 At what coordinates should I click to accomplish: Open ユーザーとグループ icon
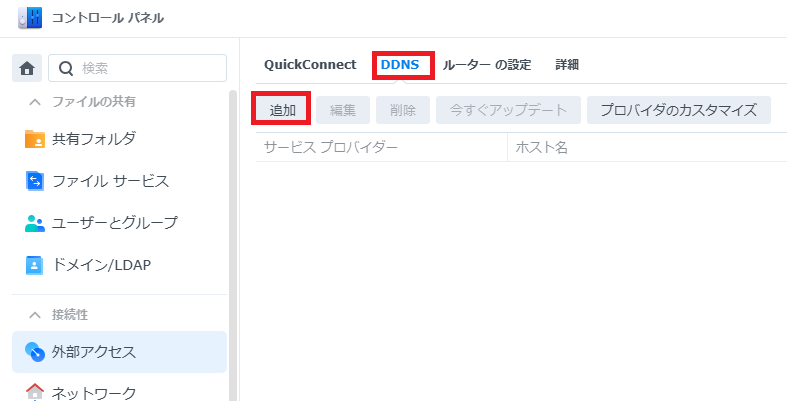coord(35,223)
